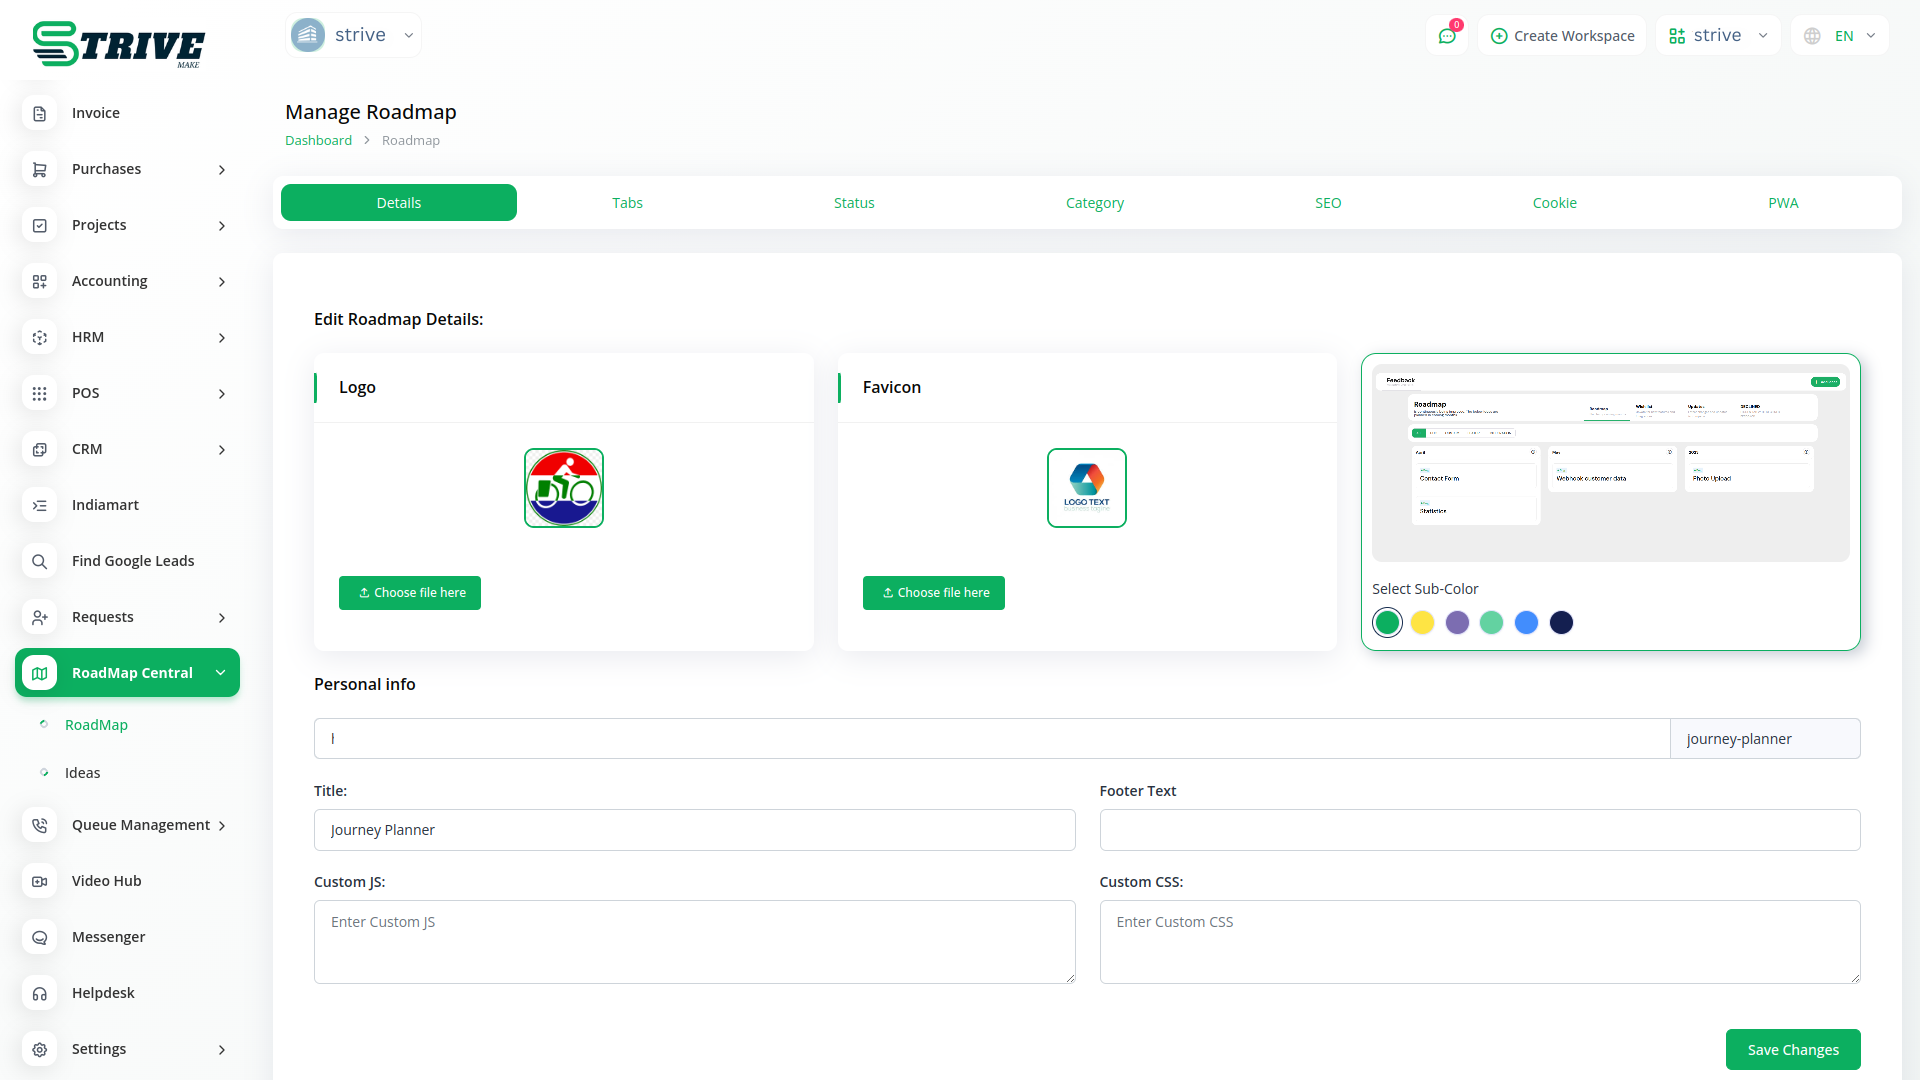Viewport: 1920px width, 1080px height.
Task: Pick the dark navy sub-color swatch
Action: pos(1561,623)
